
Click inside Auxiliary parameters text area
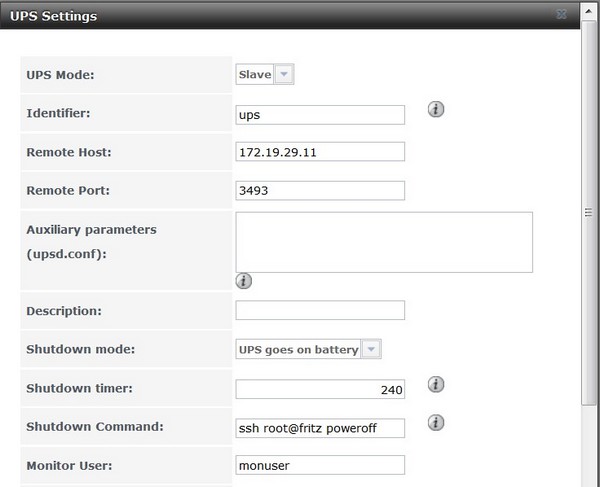pos(384,243)
